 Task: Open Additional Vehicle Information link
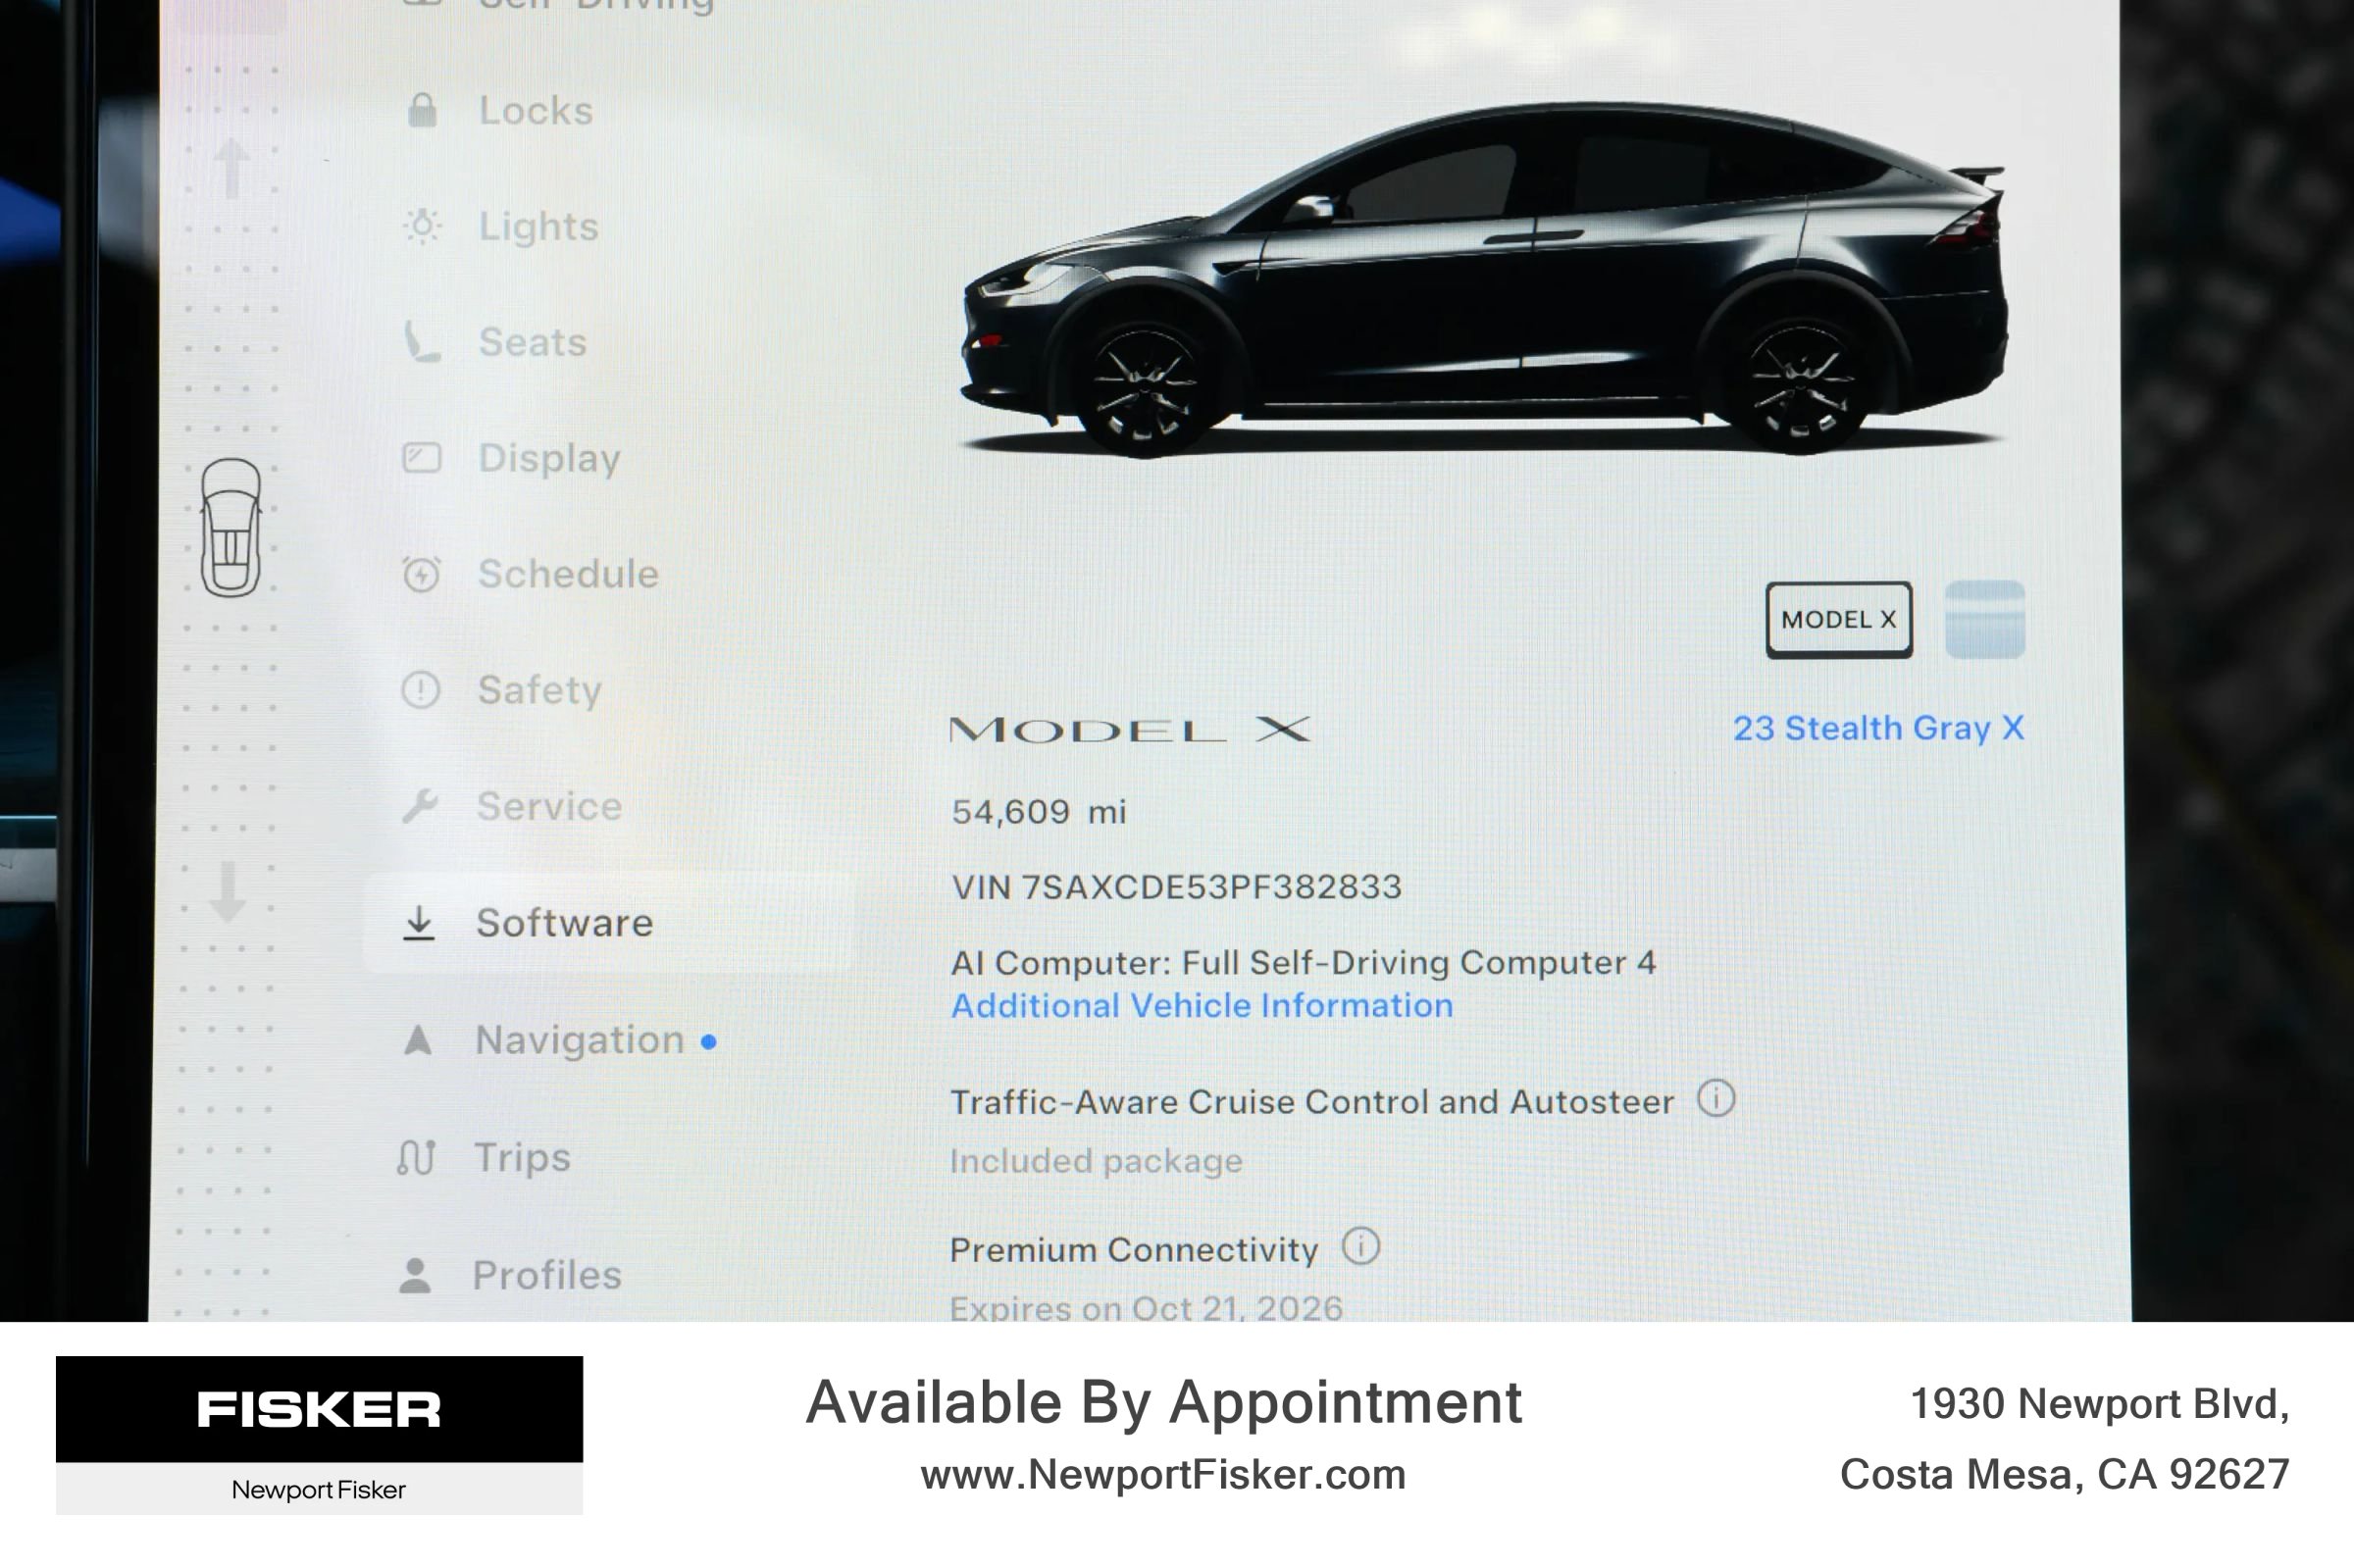1202,1005
